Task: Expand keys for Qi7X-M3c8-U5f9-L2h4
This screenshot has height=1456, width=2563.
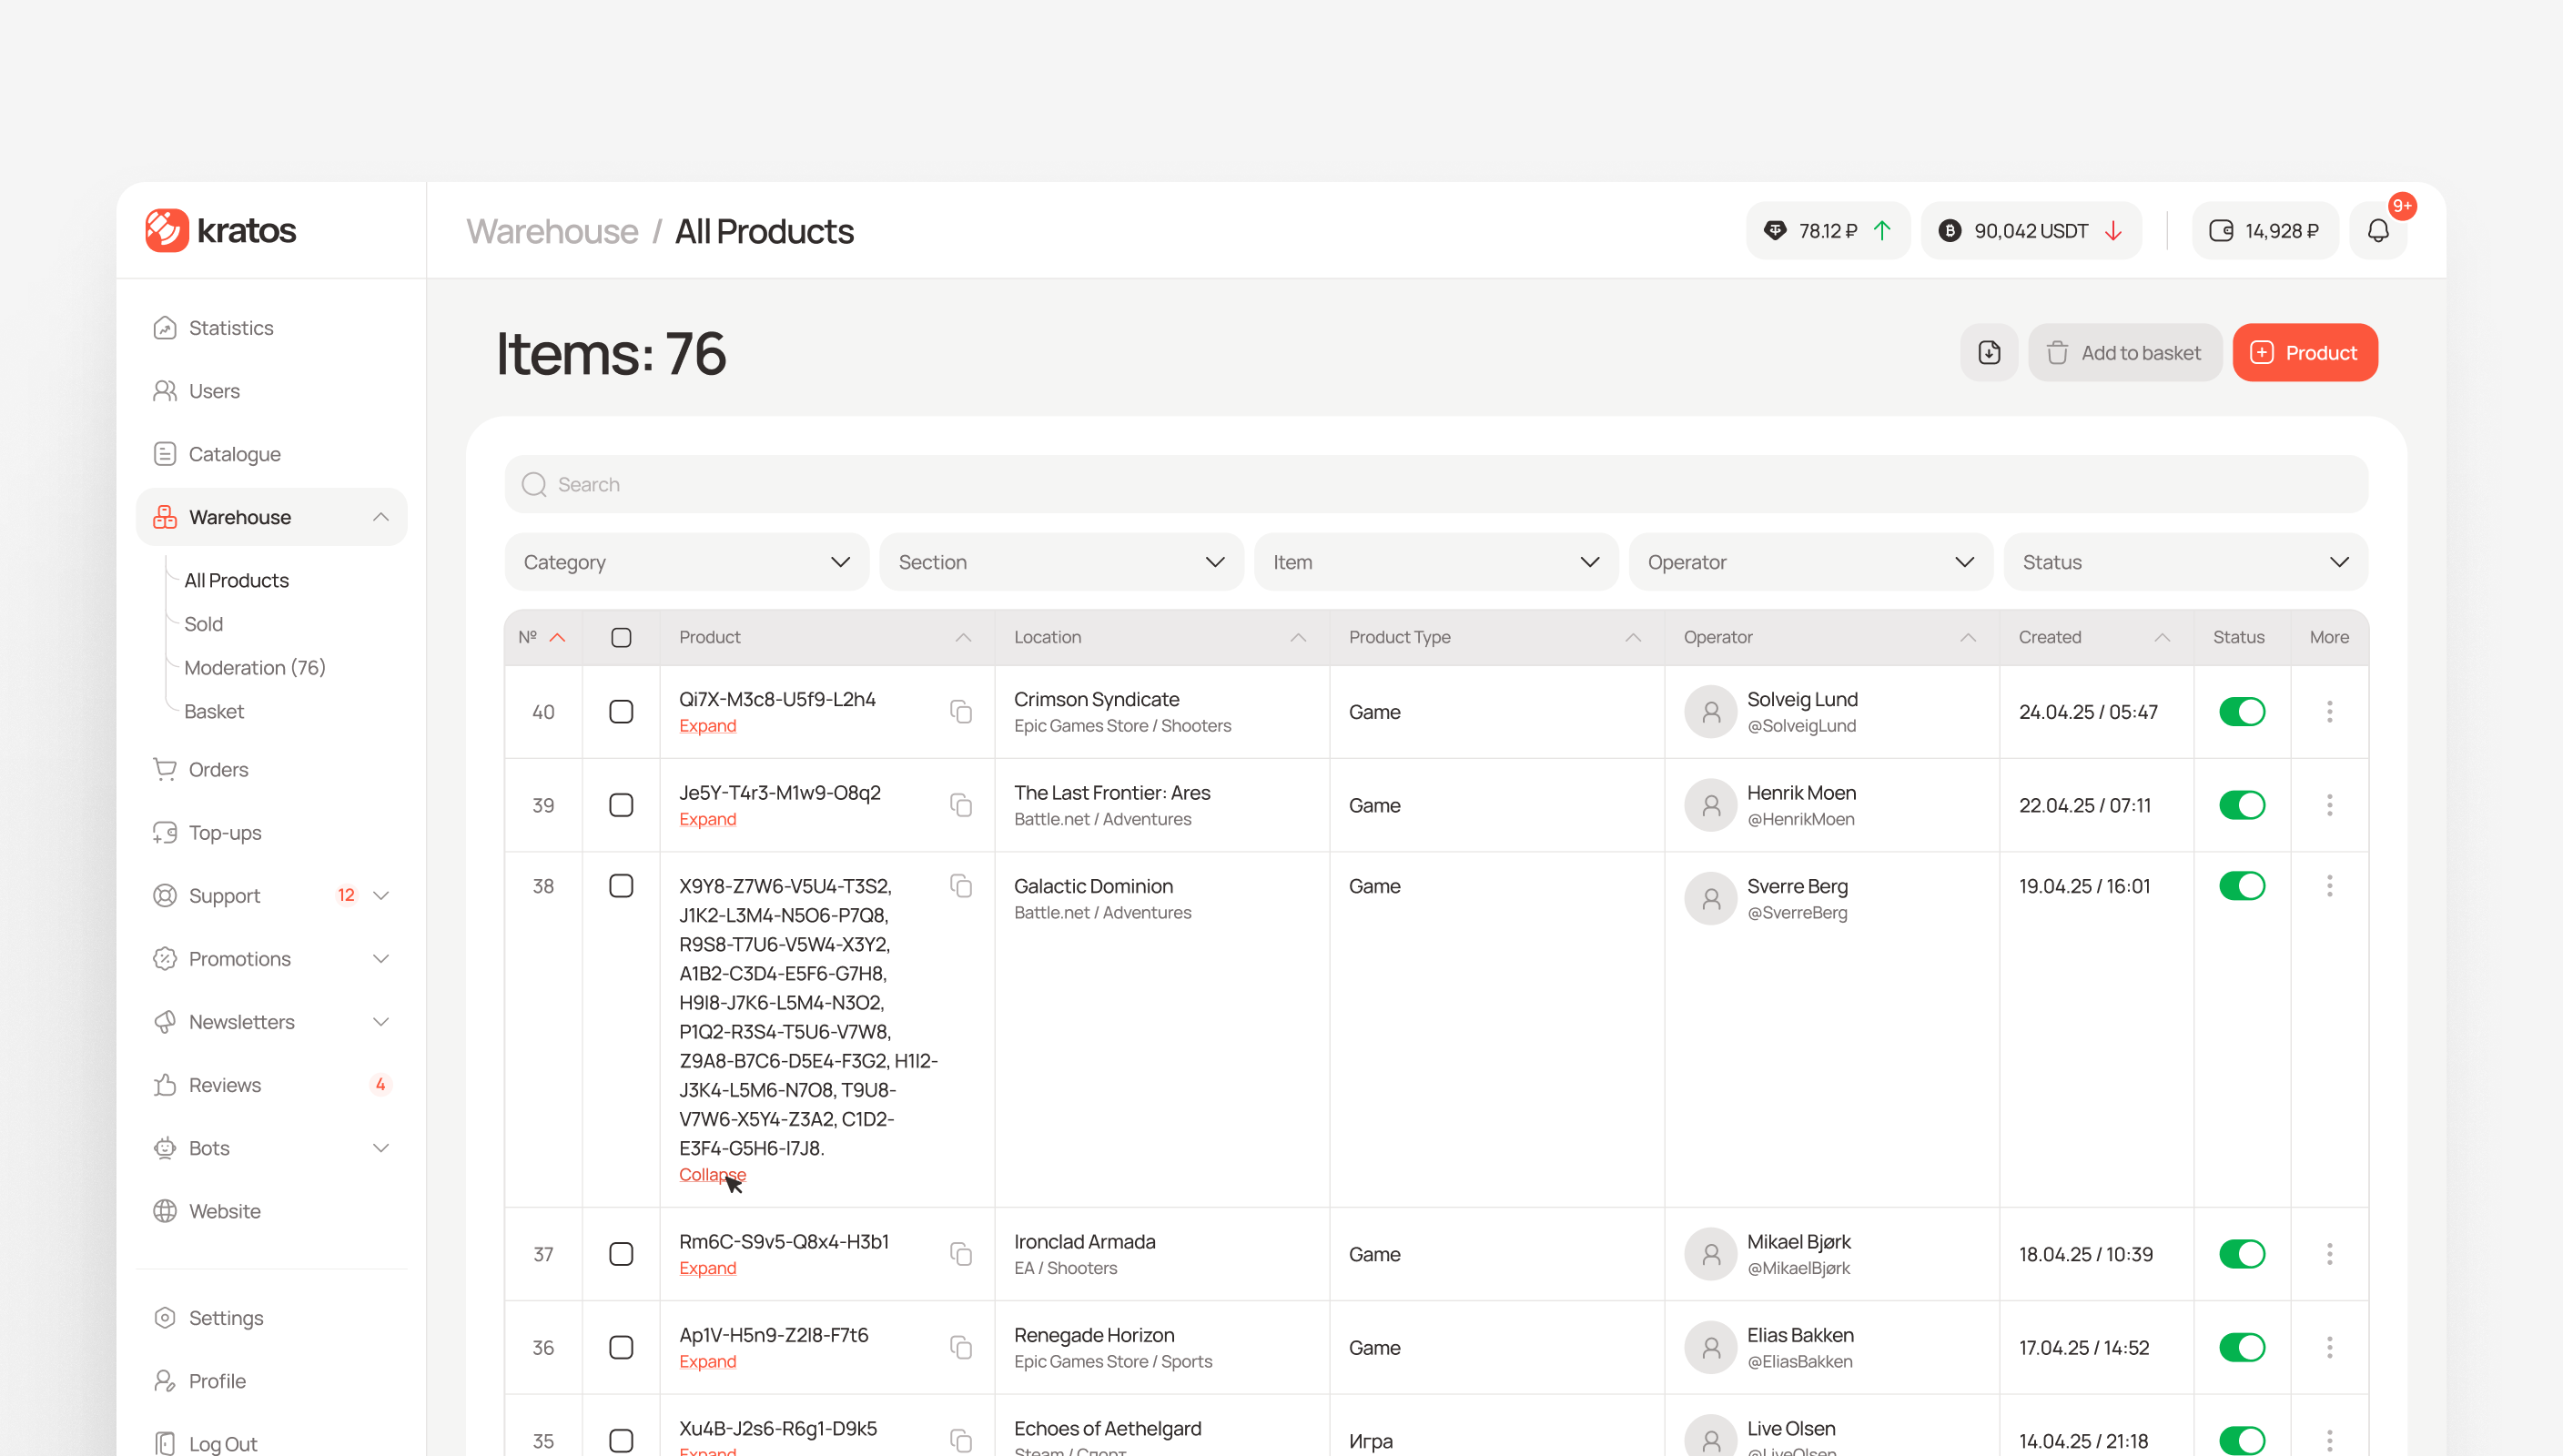Action: (x=707, y=725)
